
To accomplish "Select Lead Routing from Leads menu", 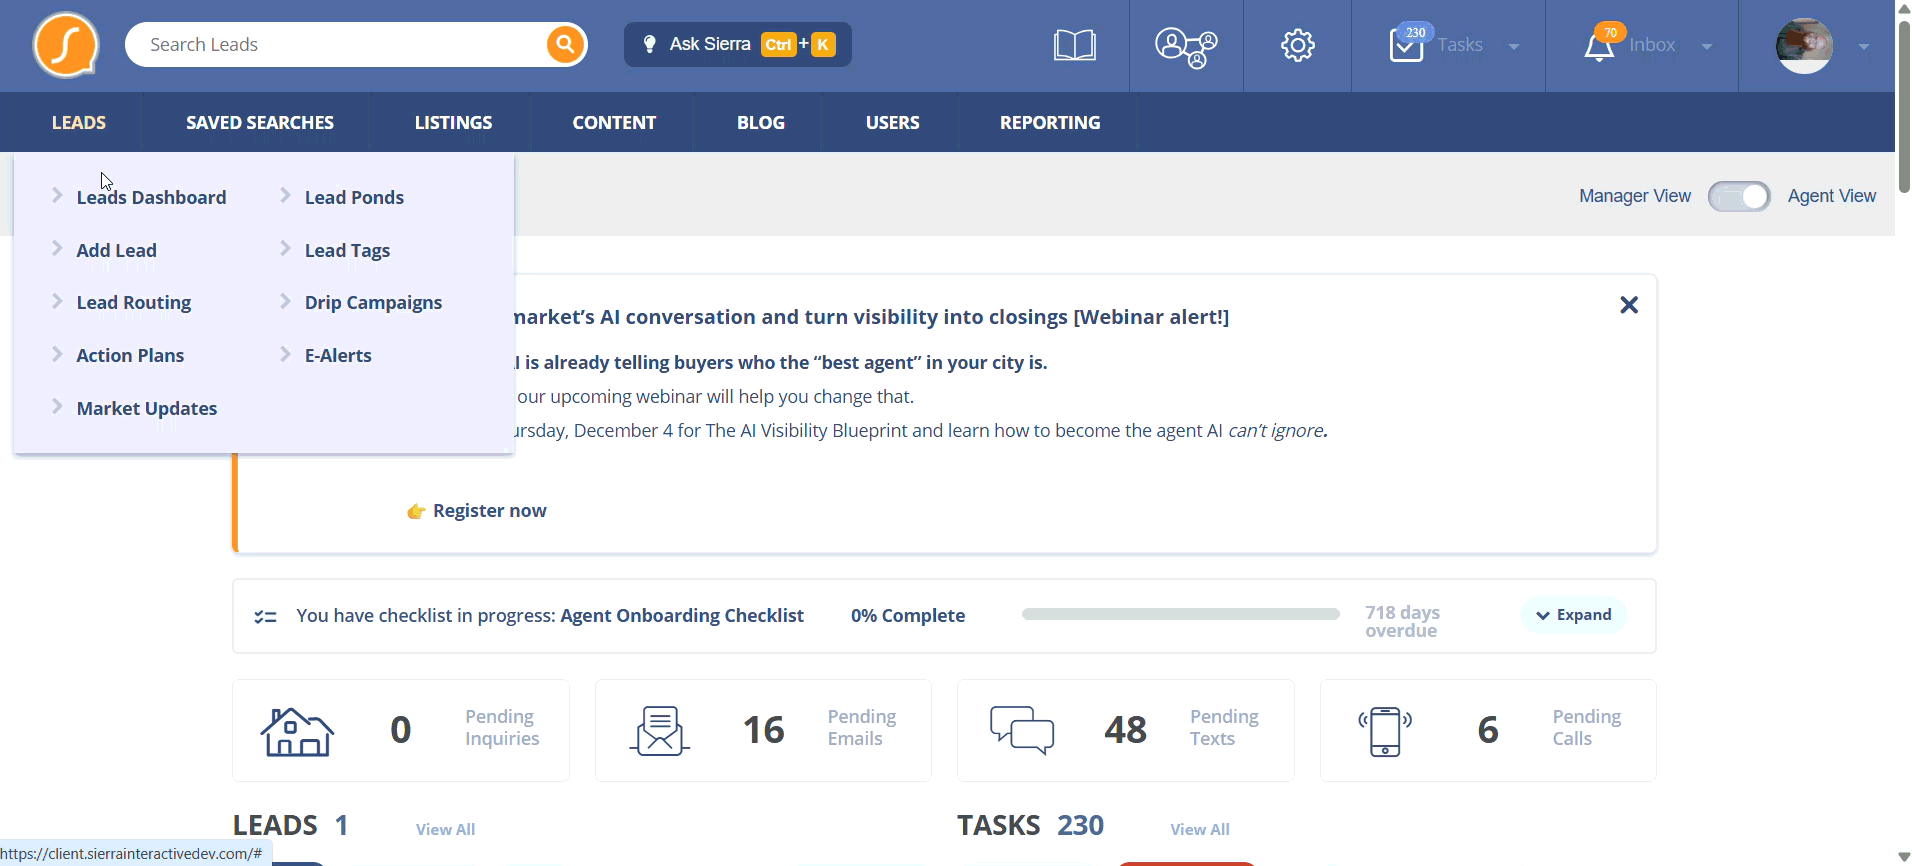I will click(133, 303).
